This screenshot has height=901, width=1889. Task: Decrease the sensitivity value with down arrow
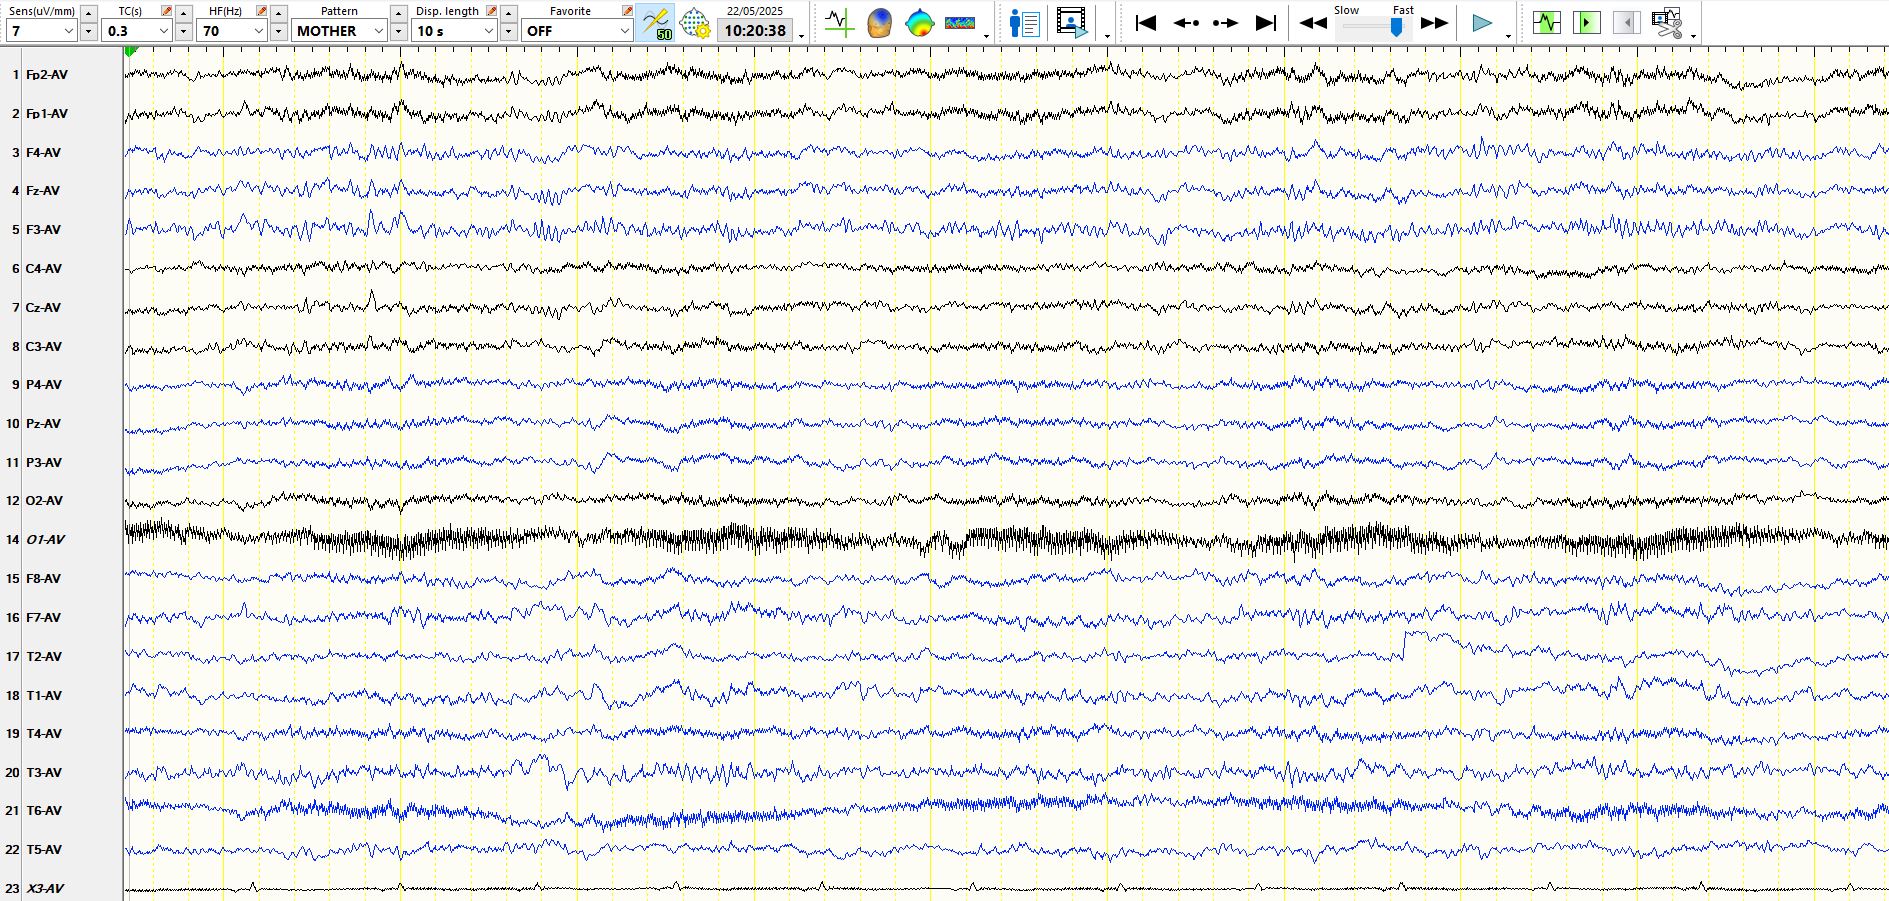pyautogui.click(x=88, y=32)
